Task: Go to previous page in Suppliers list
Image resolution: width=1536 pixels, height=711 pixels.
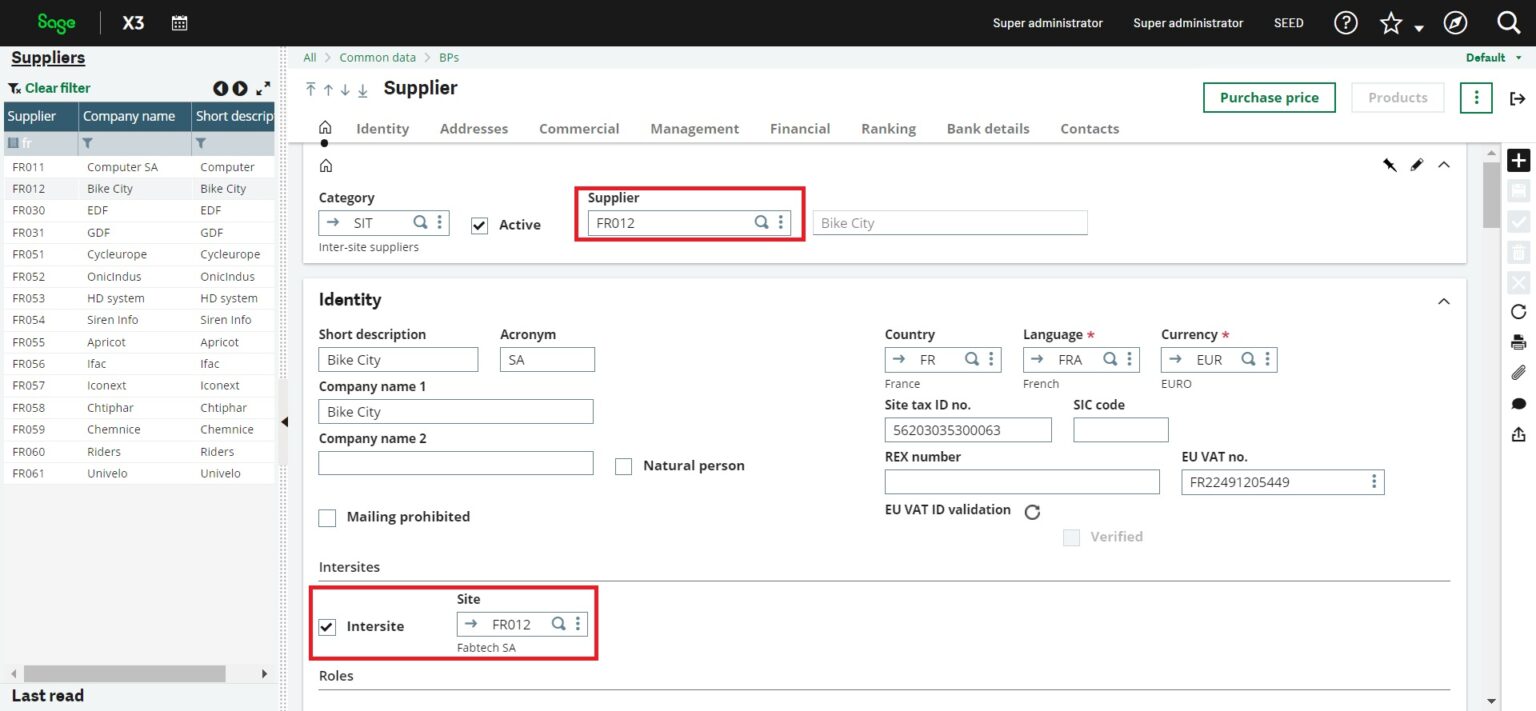Action: tap(220, 88)
